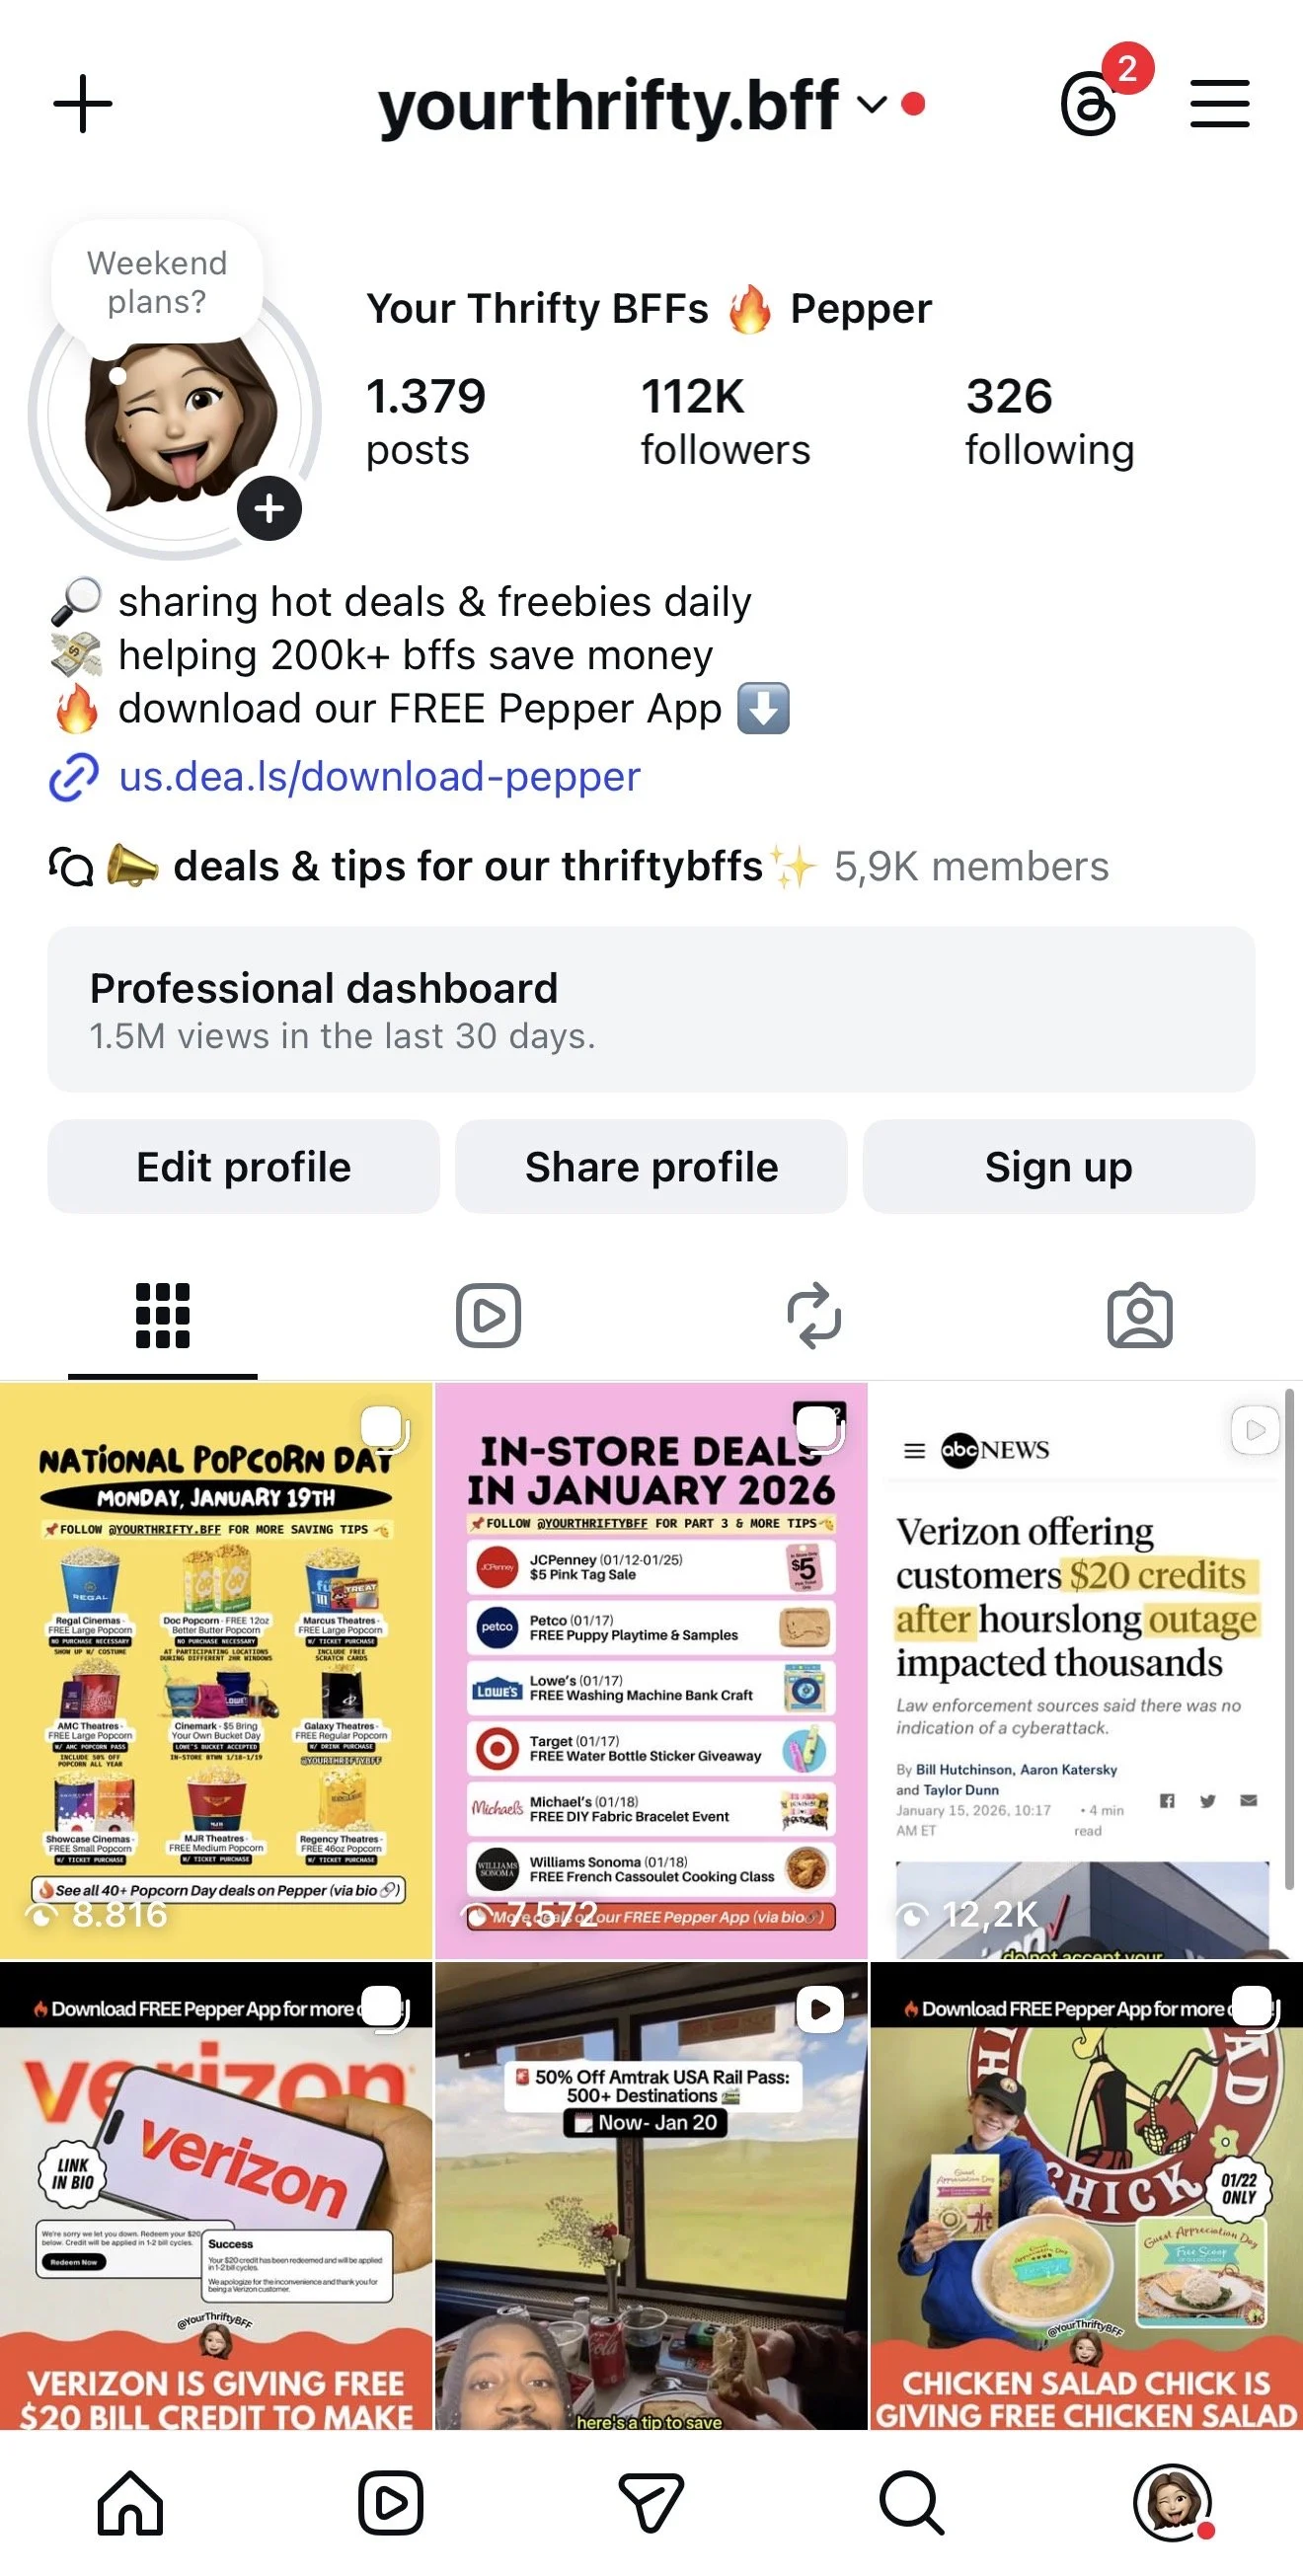
Task: Open the us.dea.ls/download-pepper link
Action: 379,776
